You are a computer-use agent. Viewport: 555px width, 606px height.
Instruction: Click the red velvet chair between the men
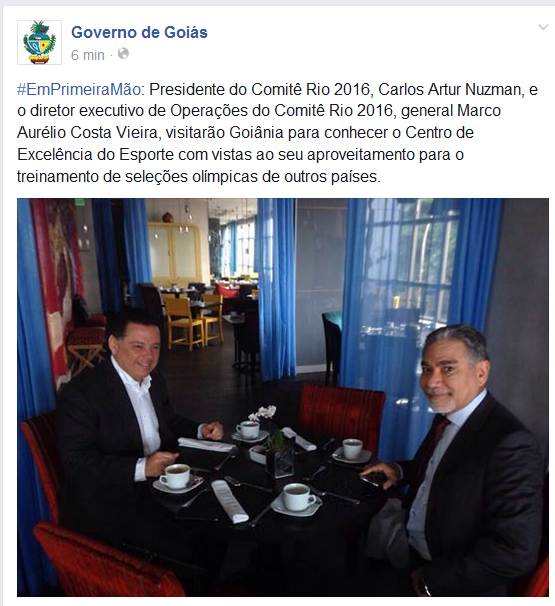click(x=340, y=414)
